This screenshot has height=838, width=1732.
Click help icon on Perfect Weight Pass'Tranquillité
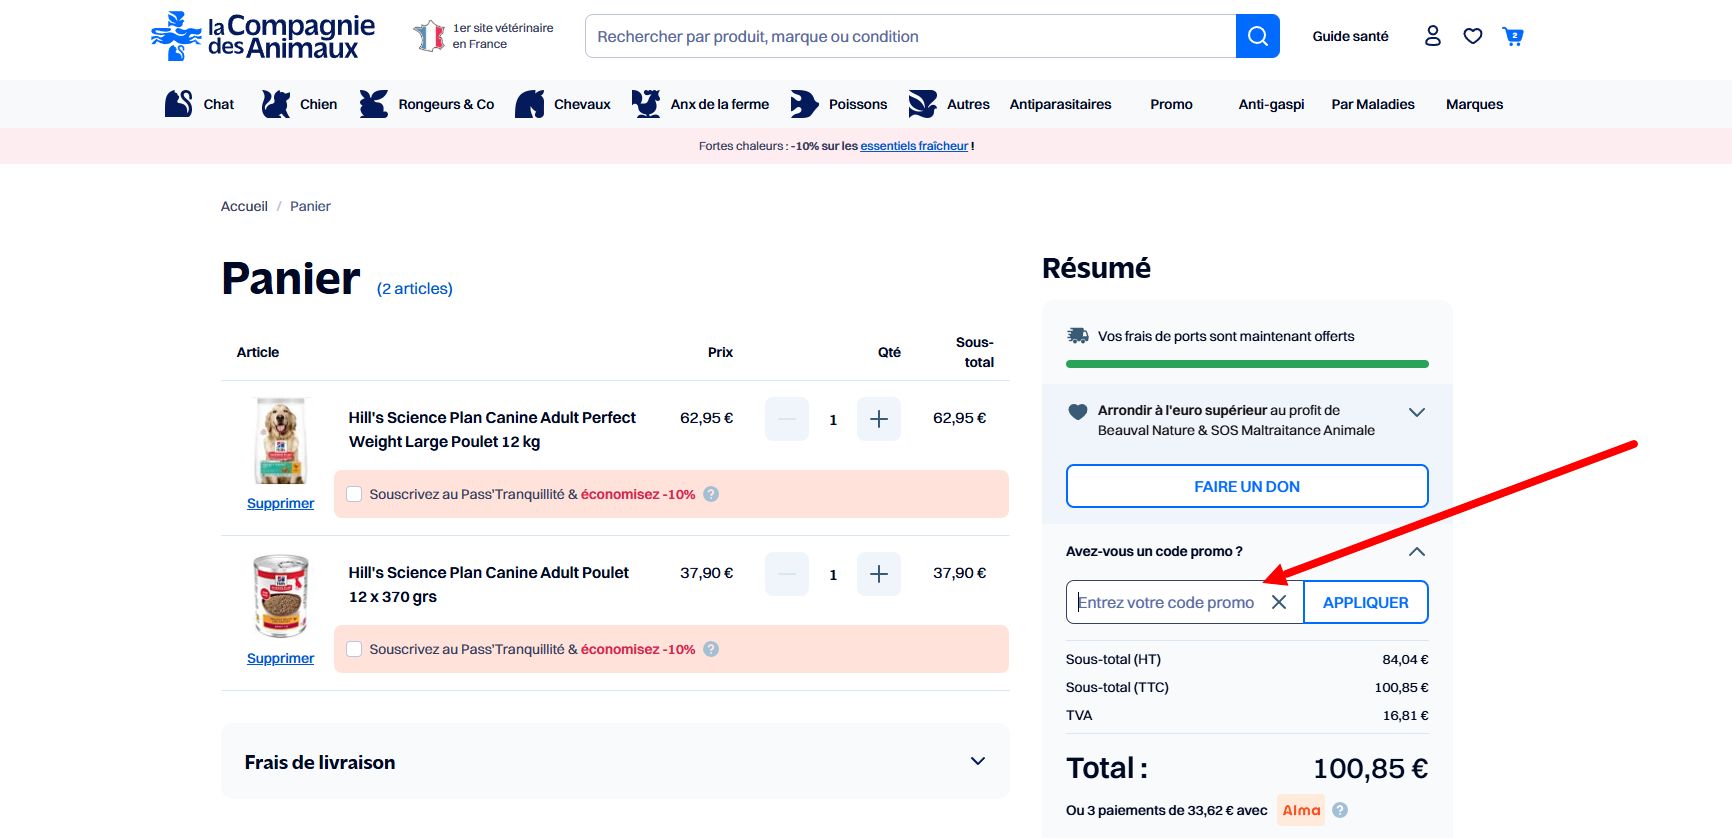711,494
